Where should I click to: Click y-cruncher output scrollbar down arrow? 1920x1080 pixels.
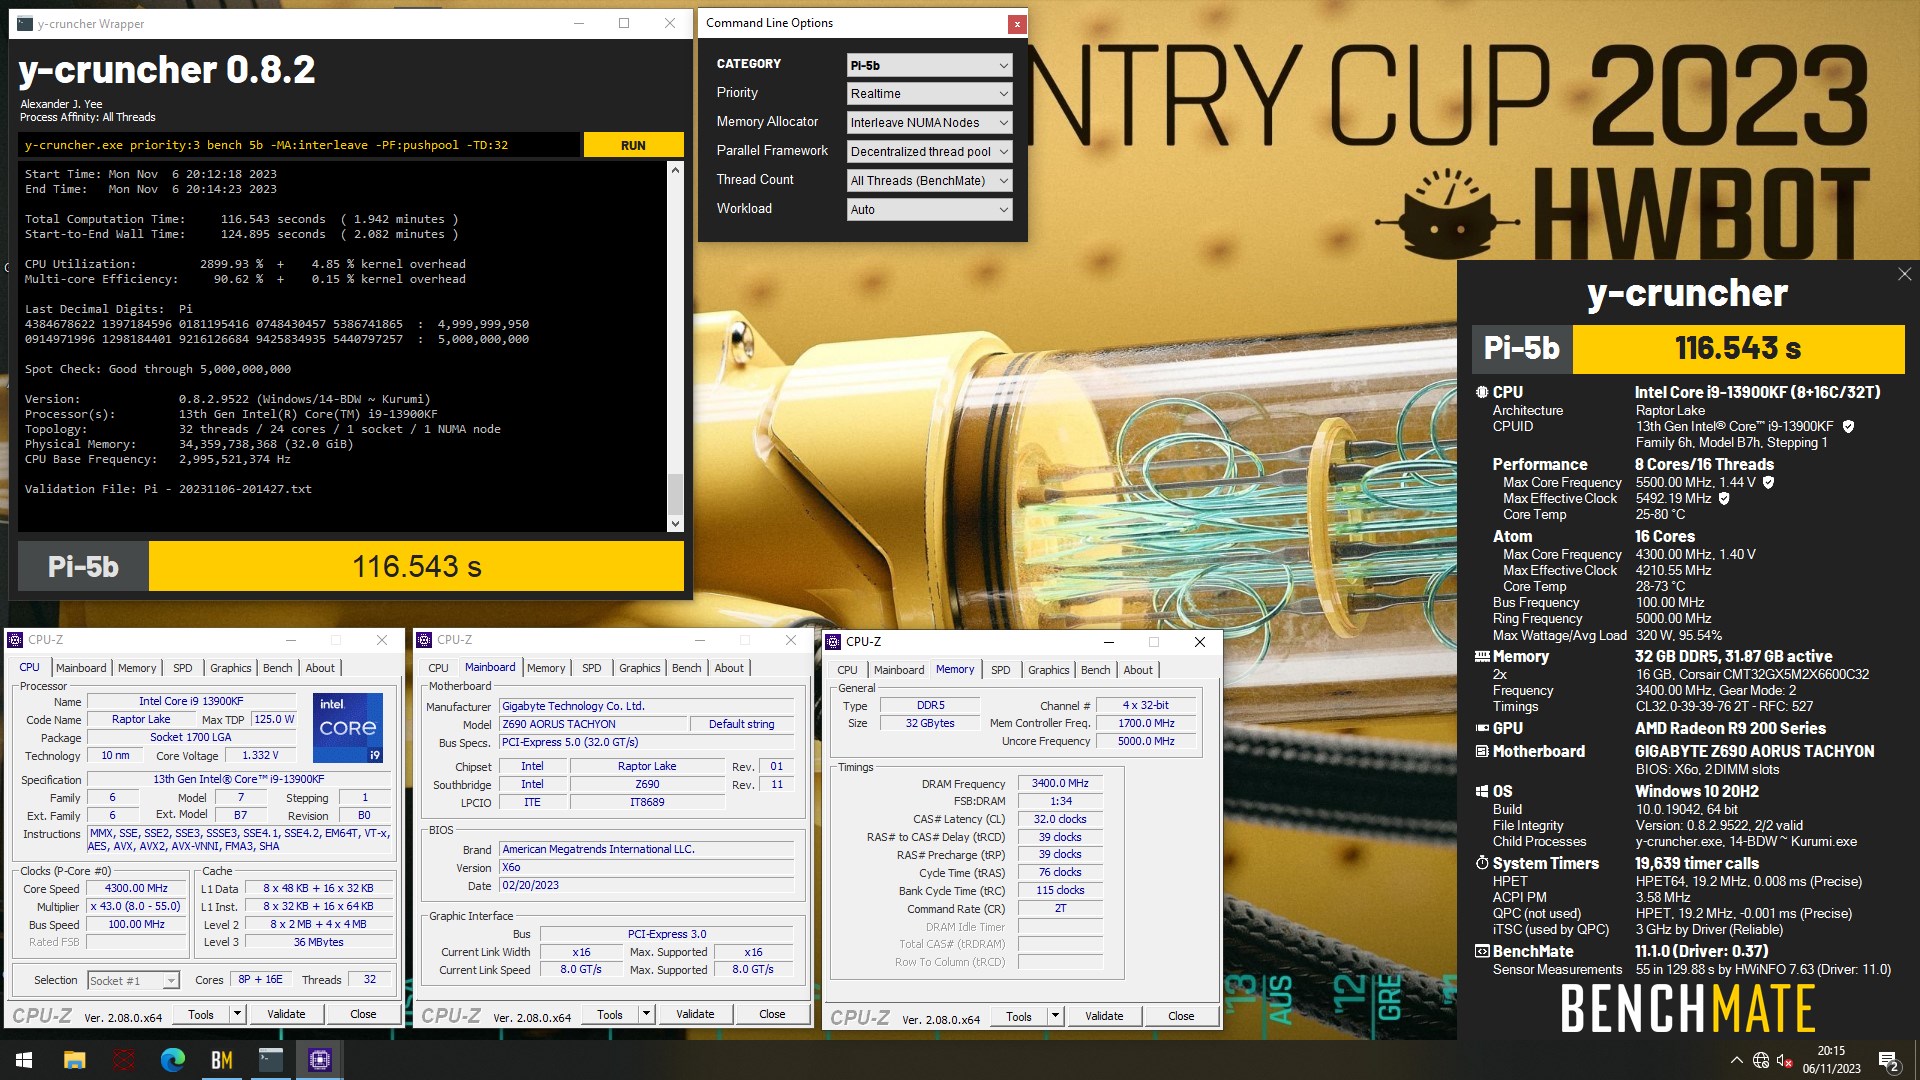point(675,523)
